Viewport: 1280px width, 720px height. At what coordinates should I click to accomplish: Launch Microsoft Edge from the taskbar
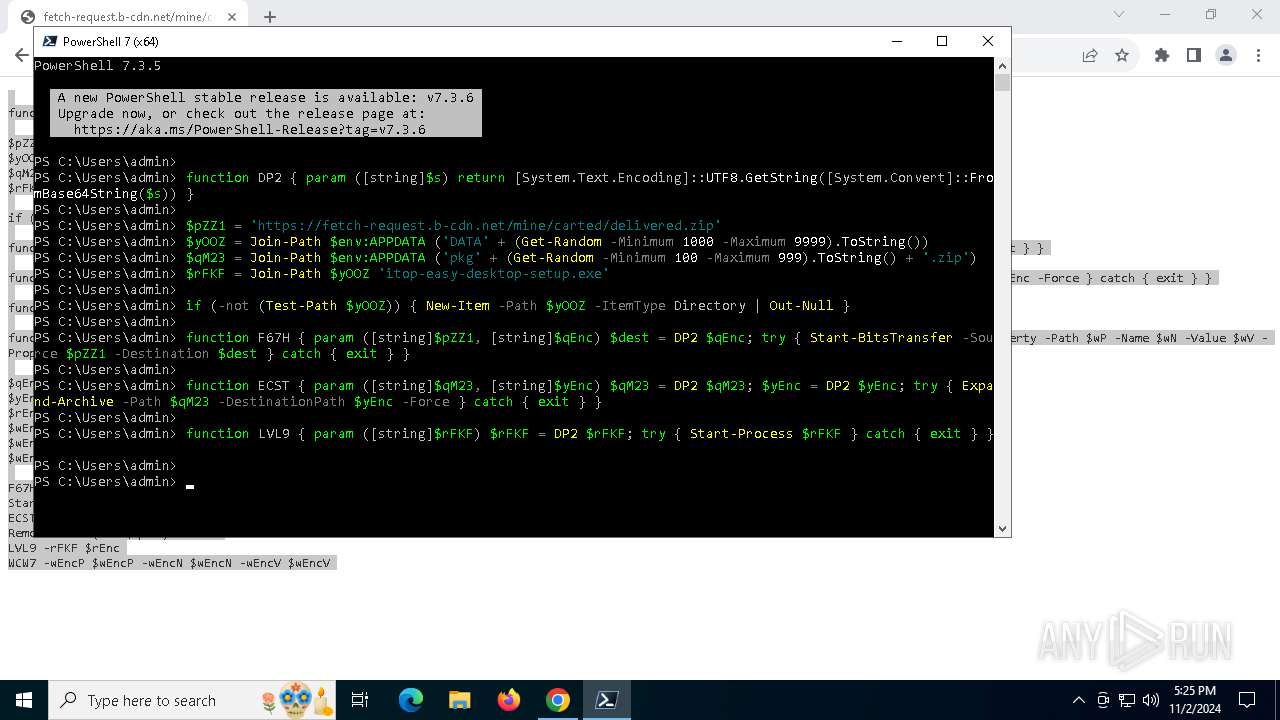pyautogui.click(x=411, y=700)
